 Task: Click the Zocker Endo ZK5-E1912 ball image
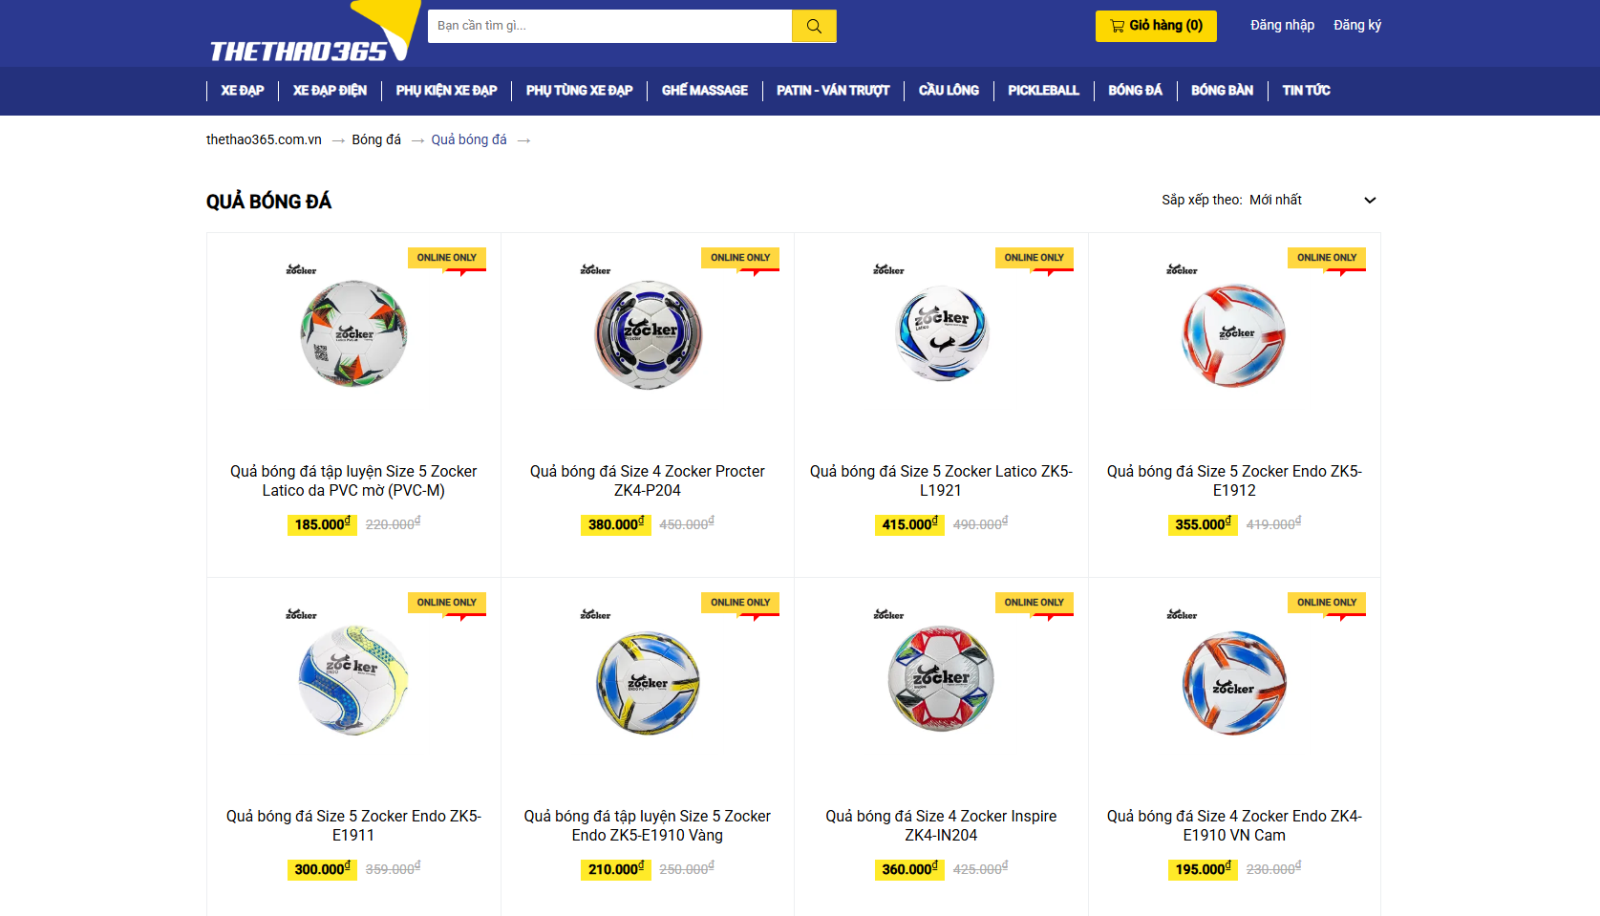coord(1234,335)
